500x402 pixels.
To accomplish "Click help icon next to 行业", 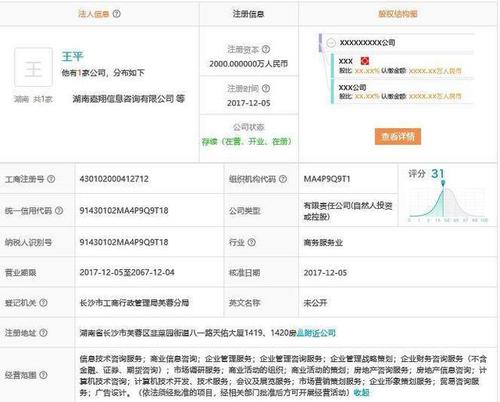I will [x=252, y=242].
